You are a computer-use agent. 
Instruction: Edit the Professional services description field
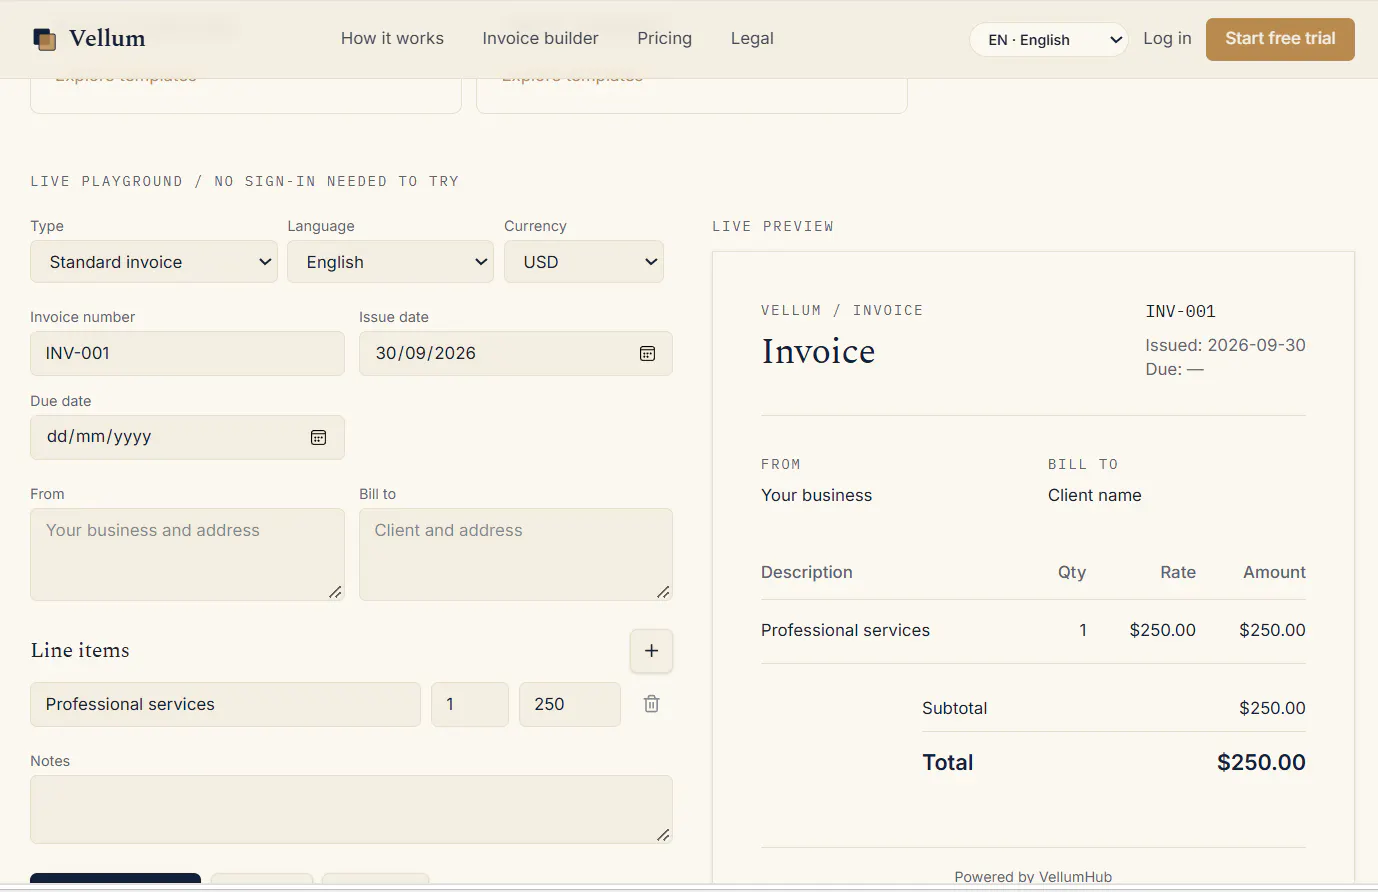click(225, 704)
